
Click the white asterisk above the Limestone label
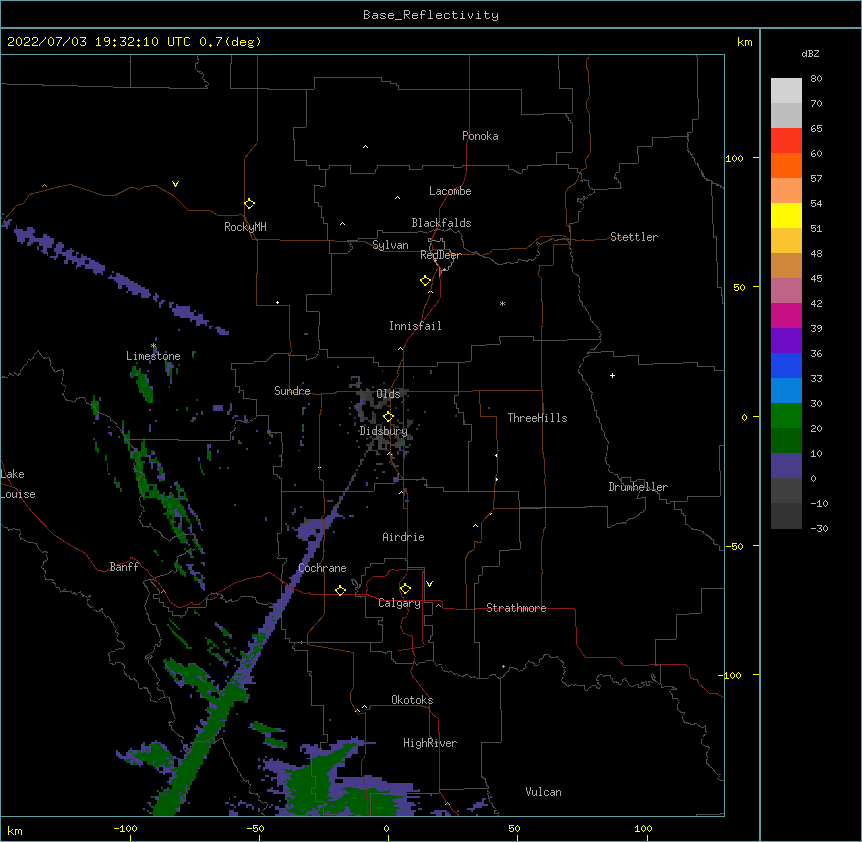[153, 346]
